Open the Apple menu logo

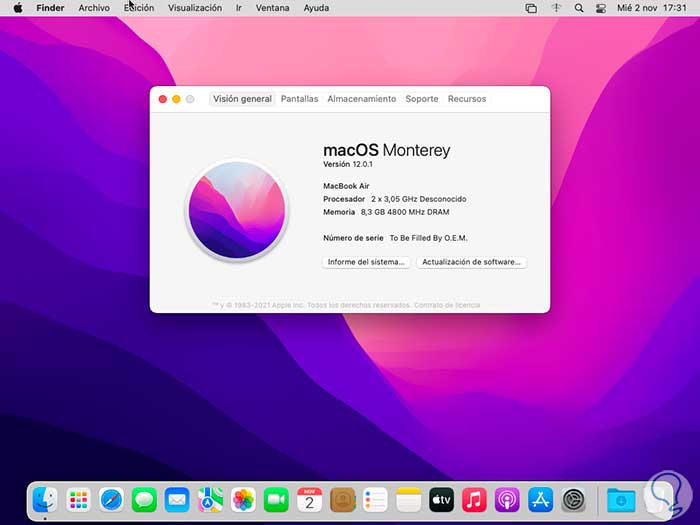point(18,8)
